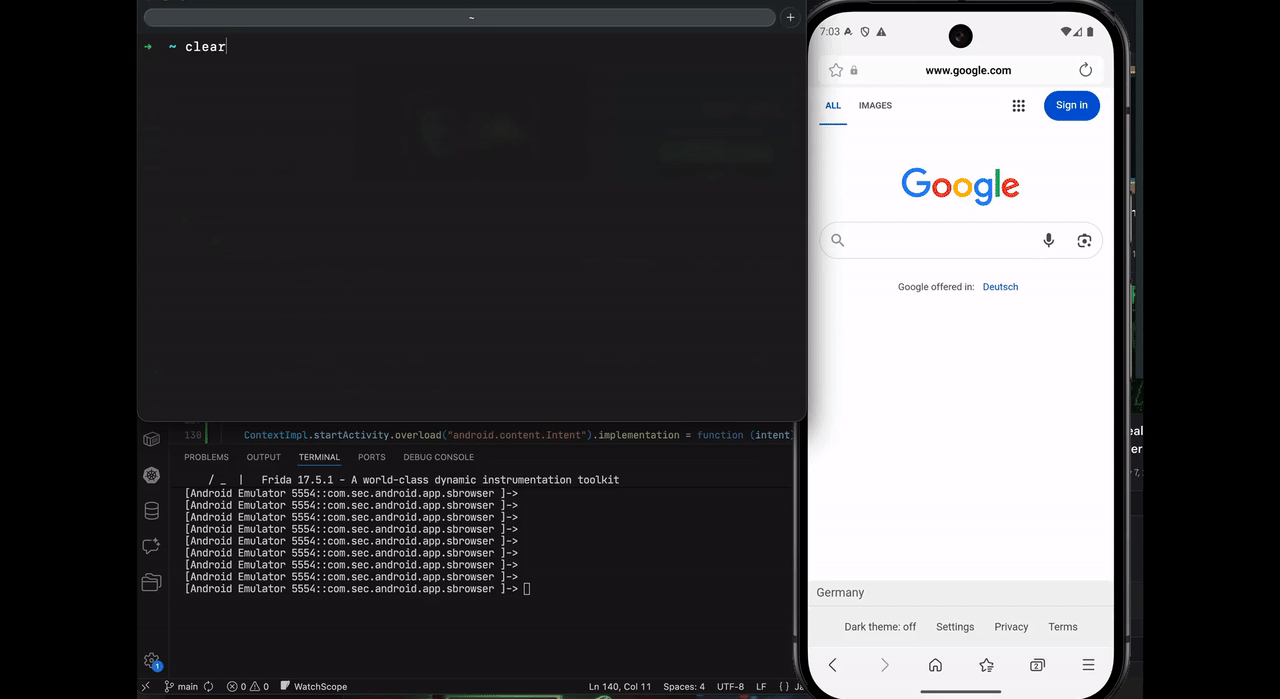Click the magnifier icon in search box
Screen dimensions: 1280x699
pyautogui.click(x=838, y=240)
